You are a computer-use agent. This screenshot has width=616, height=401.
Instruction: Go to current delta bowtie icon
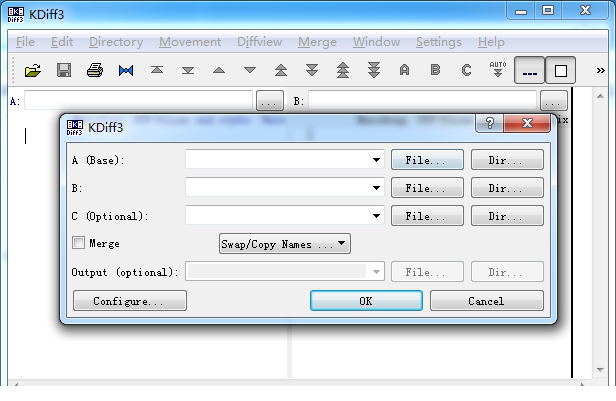click(126, 71)
